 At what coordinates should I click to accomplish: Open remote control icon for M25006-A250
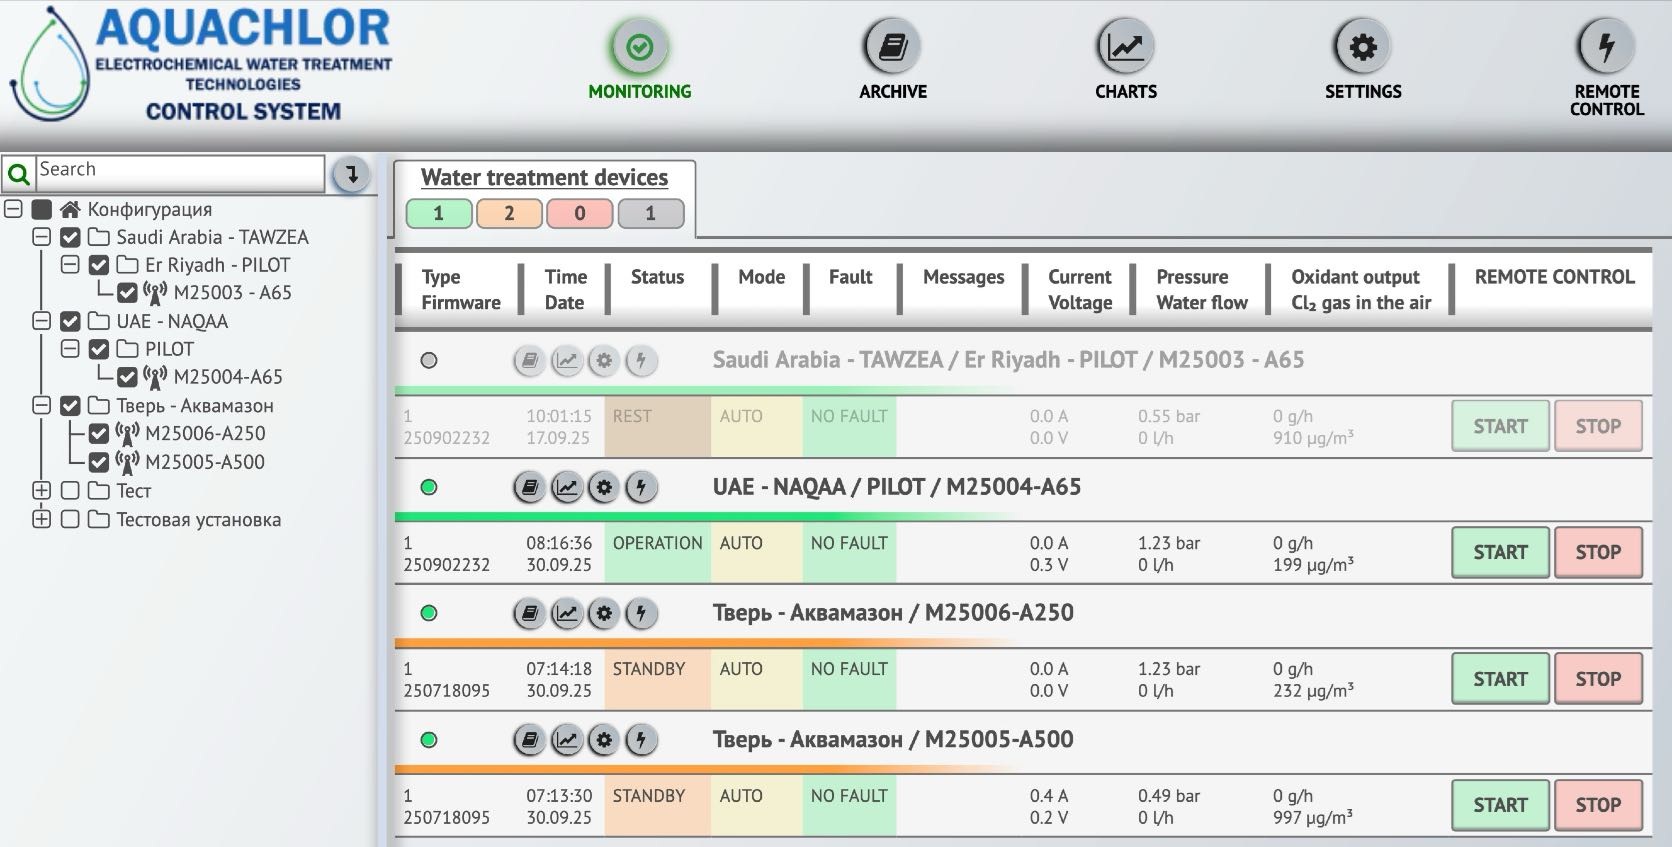(641, 614)
